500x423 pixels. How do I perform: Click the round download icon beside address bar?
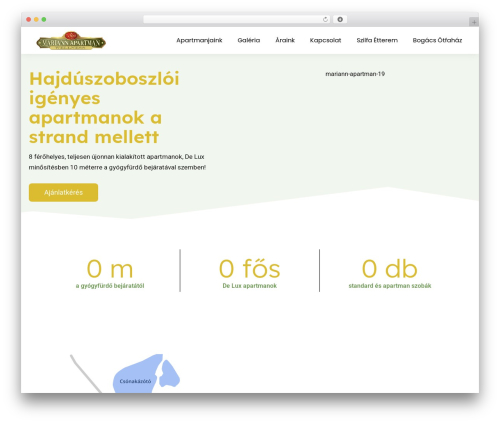340,20
